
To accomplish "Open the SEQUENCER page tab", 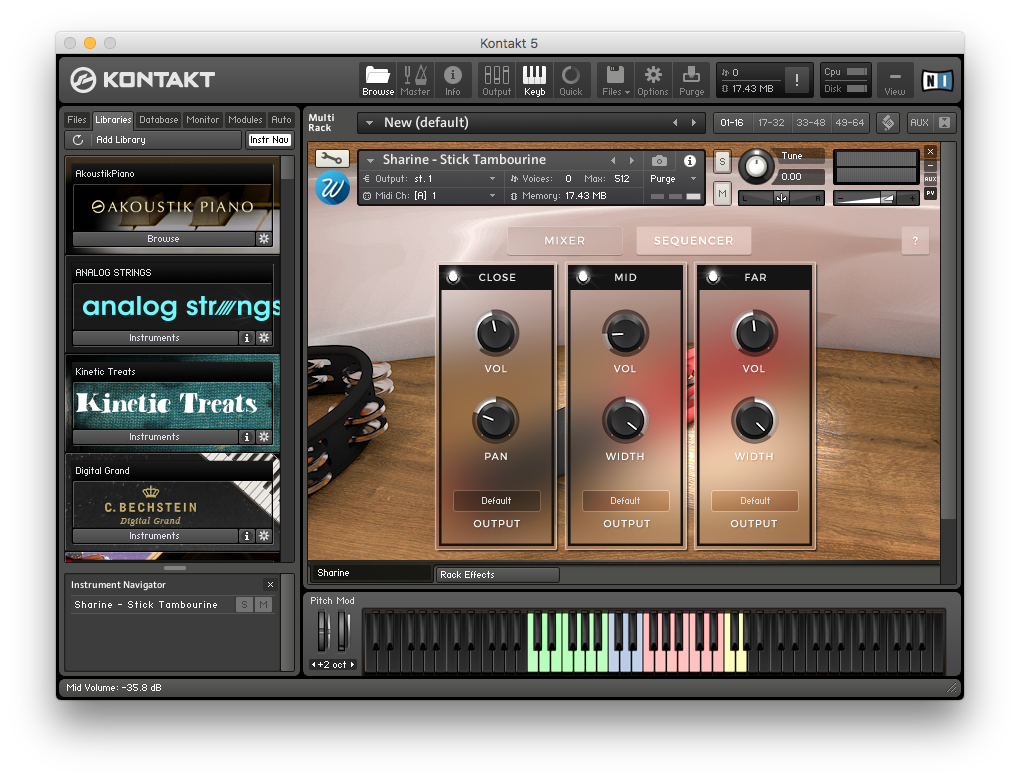I will pyautogui.click(x=693, y=241).
